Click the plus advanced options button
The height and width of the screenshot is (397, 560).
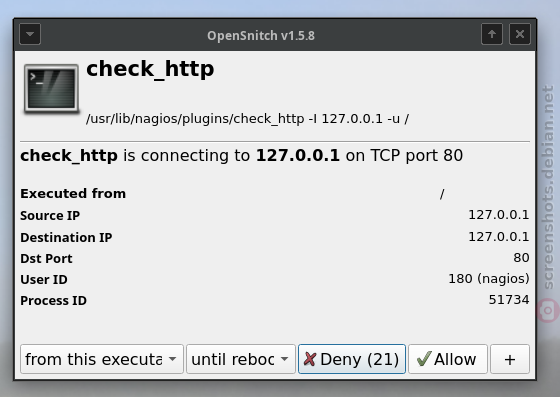[510, 359]
